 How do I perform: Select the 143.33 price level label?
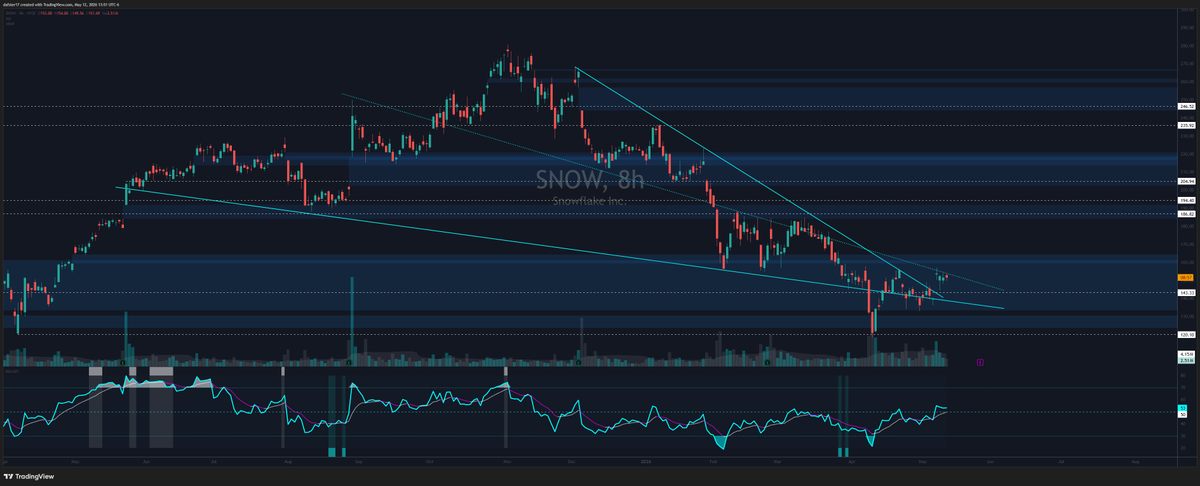tap(1188, 293)
